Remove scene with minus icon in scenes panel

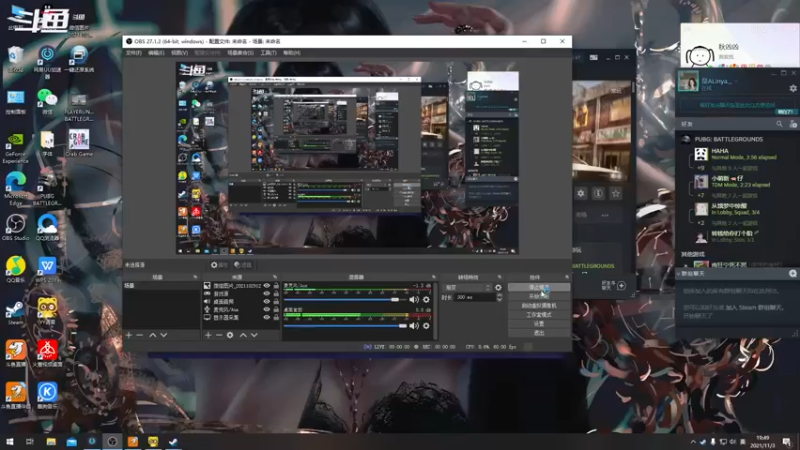tap(139, 335)
